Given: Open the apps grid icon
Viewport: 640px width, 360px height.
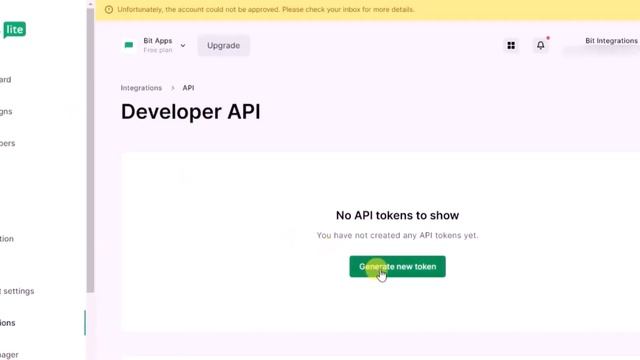Looking at the screenshot, I should pyautogui.click(x=511, y=46).
